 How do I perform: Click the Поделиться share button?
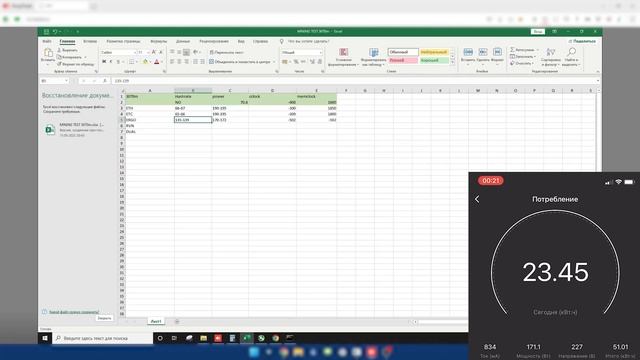pos(582,41)
